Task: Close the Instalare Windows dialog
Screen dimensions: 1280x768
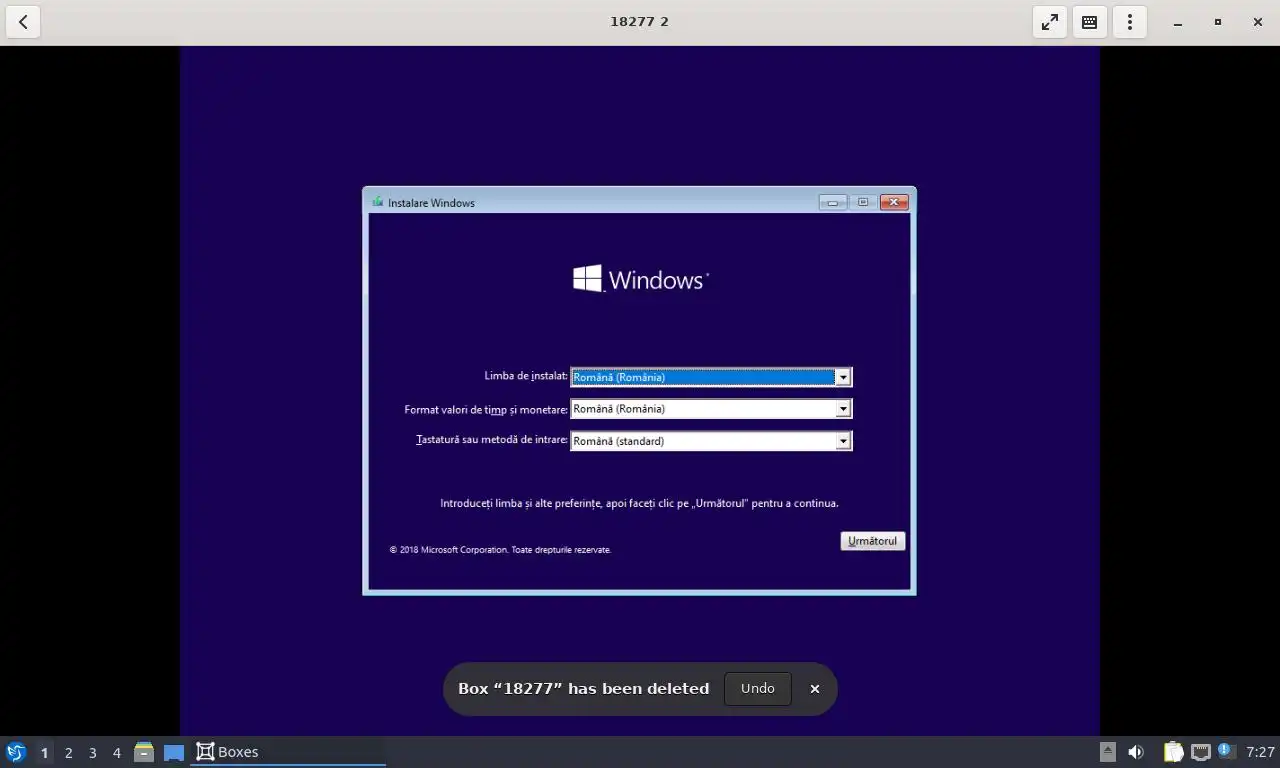Action: [x=894, y=202]
